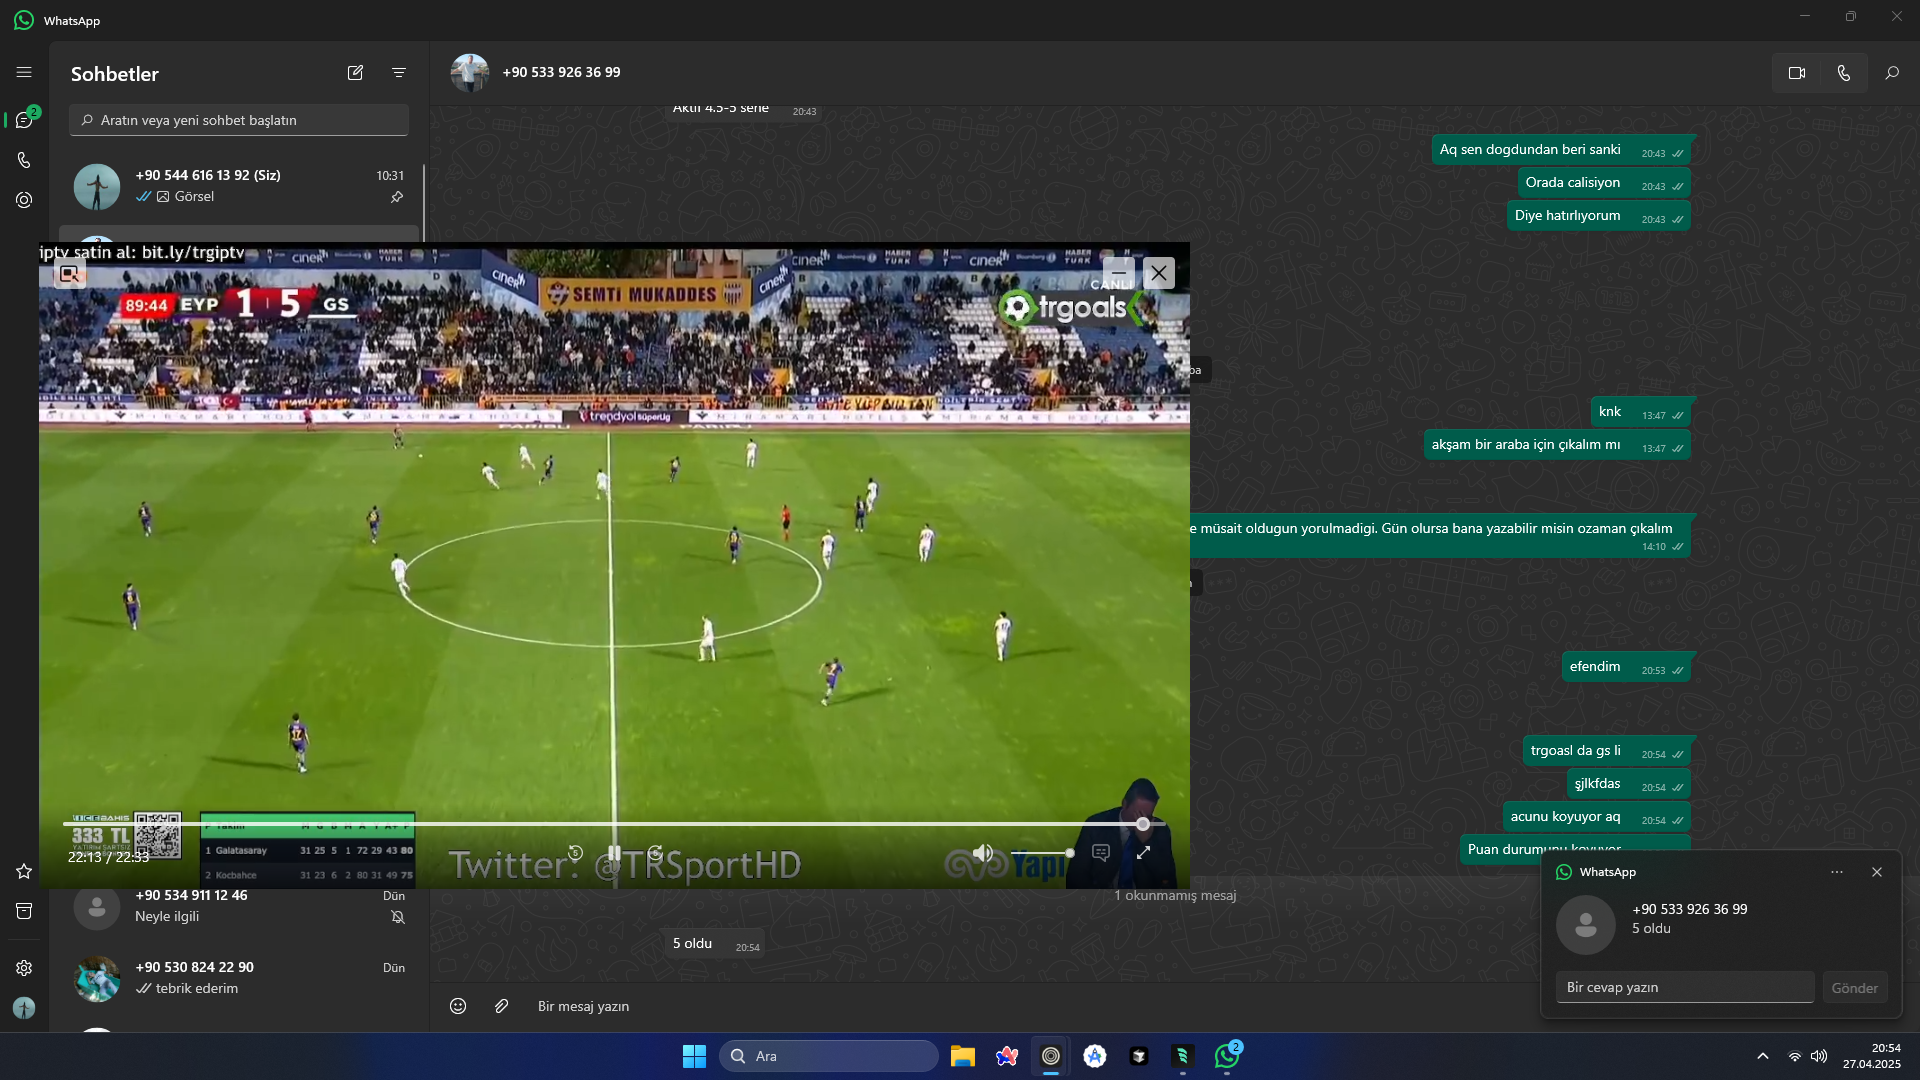
Task: Open the chat filter menu
Action: [399, 72]
